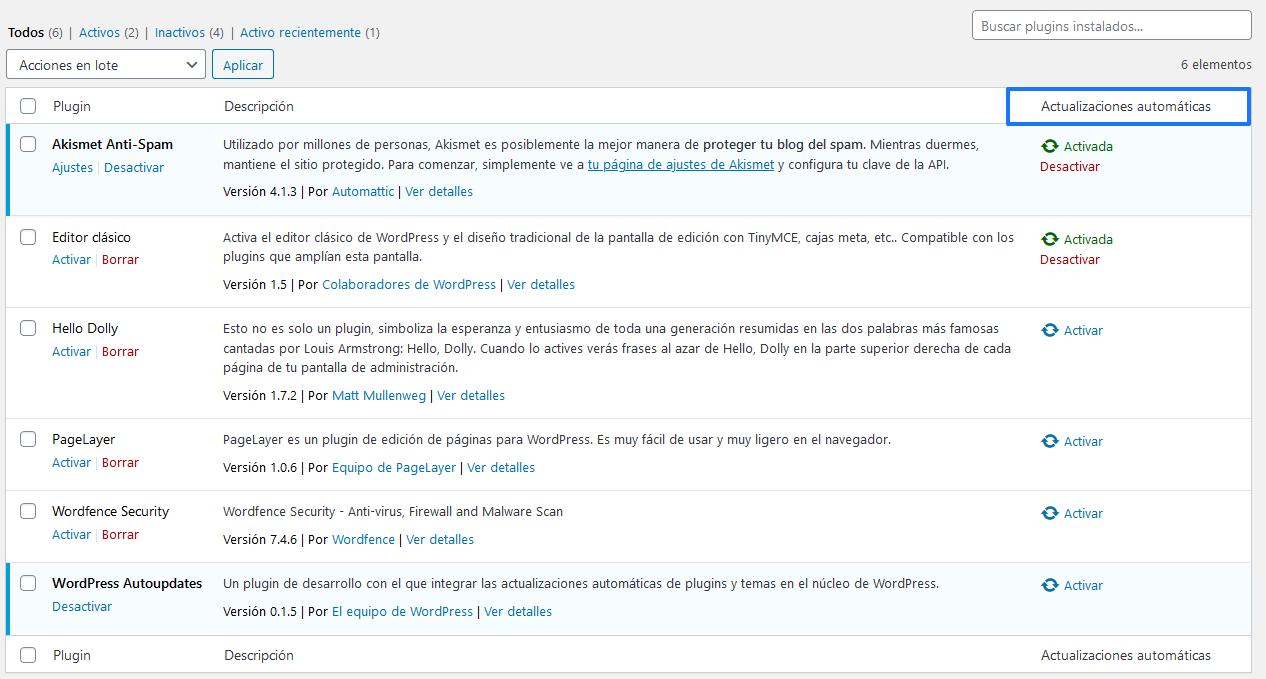Open Ver detalles for Editor clásico

coord(541,284)
